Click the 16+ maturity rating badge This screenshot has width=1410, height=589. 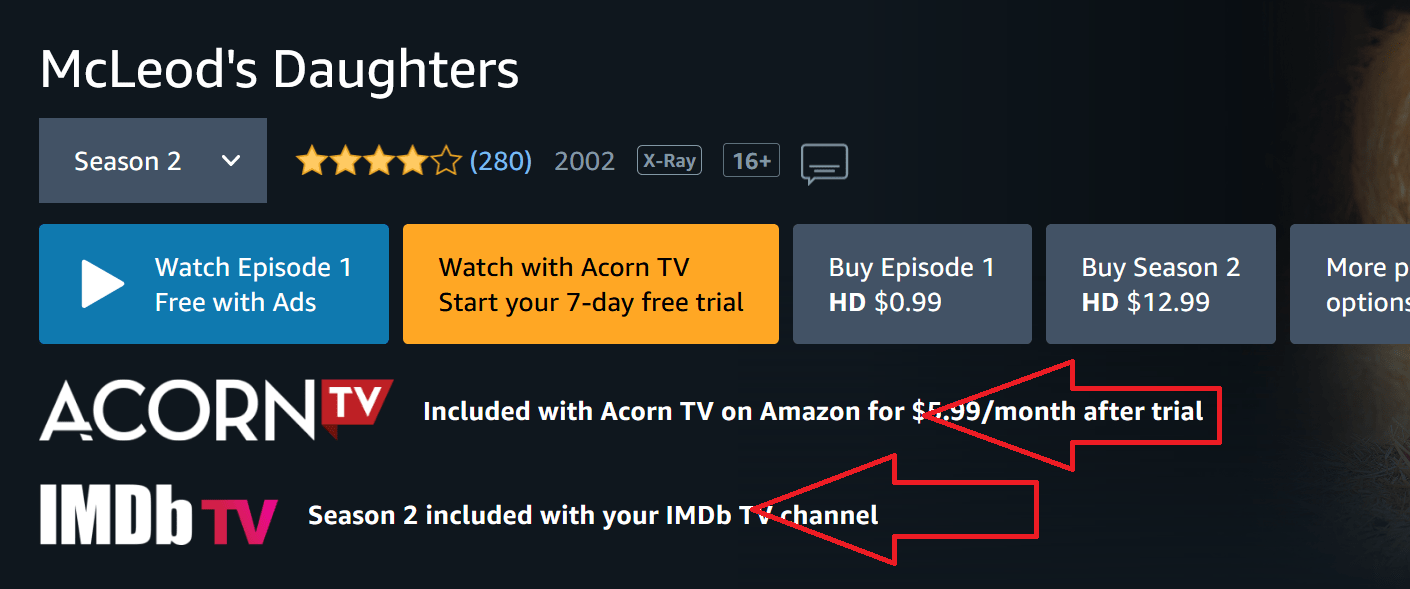(x=751, y=160)
